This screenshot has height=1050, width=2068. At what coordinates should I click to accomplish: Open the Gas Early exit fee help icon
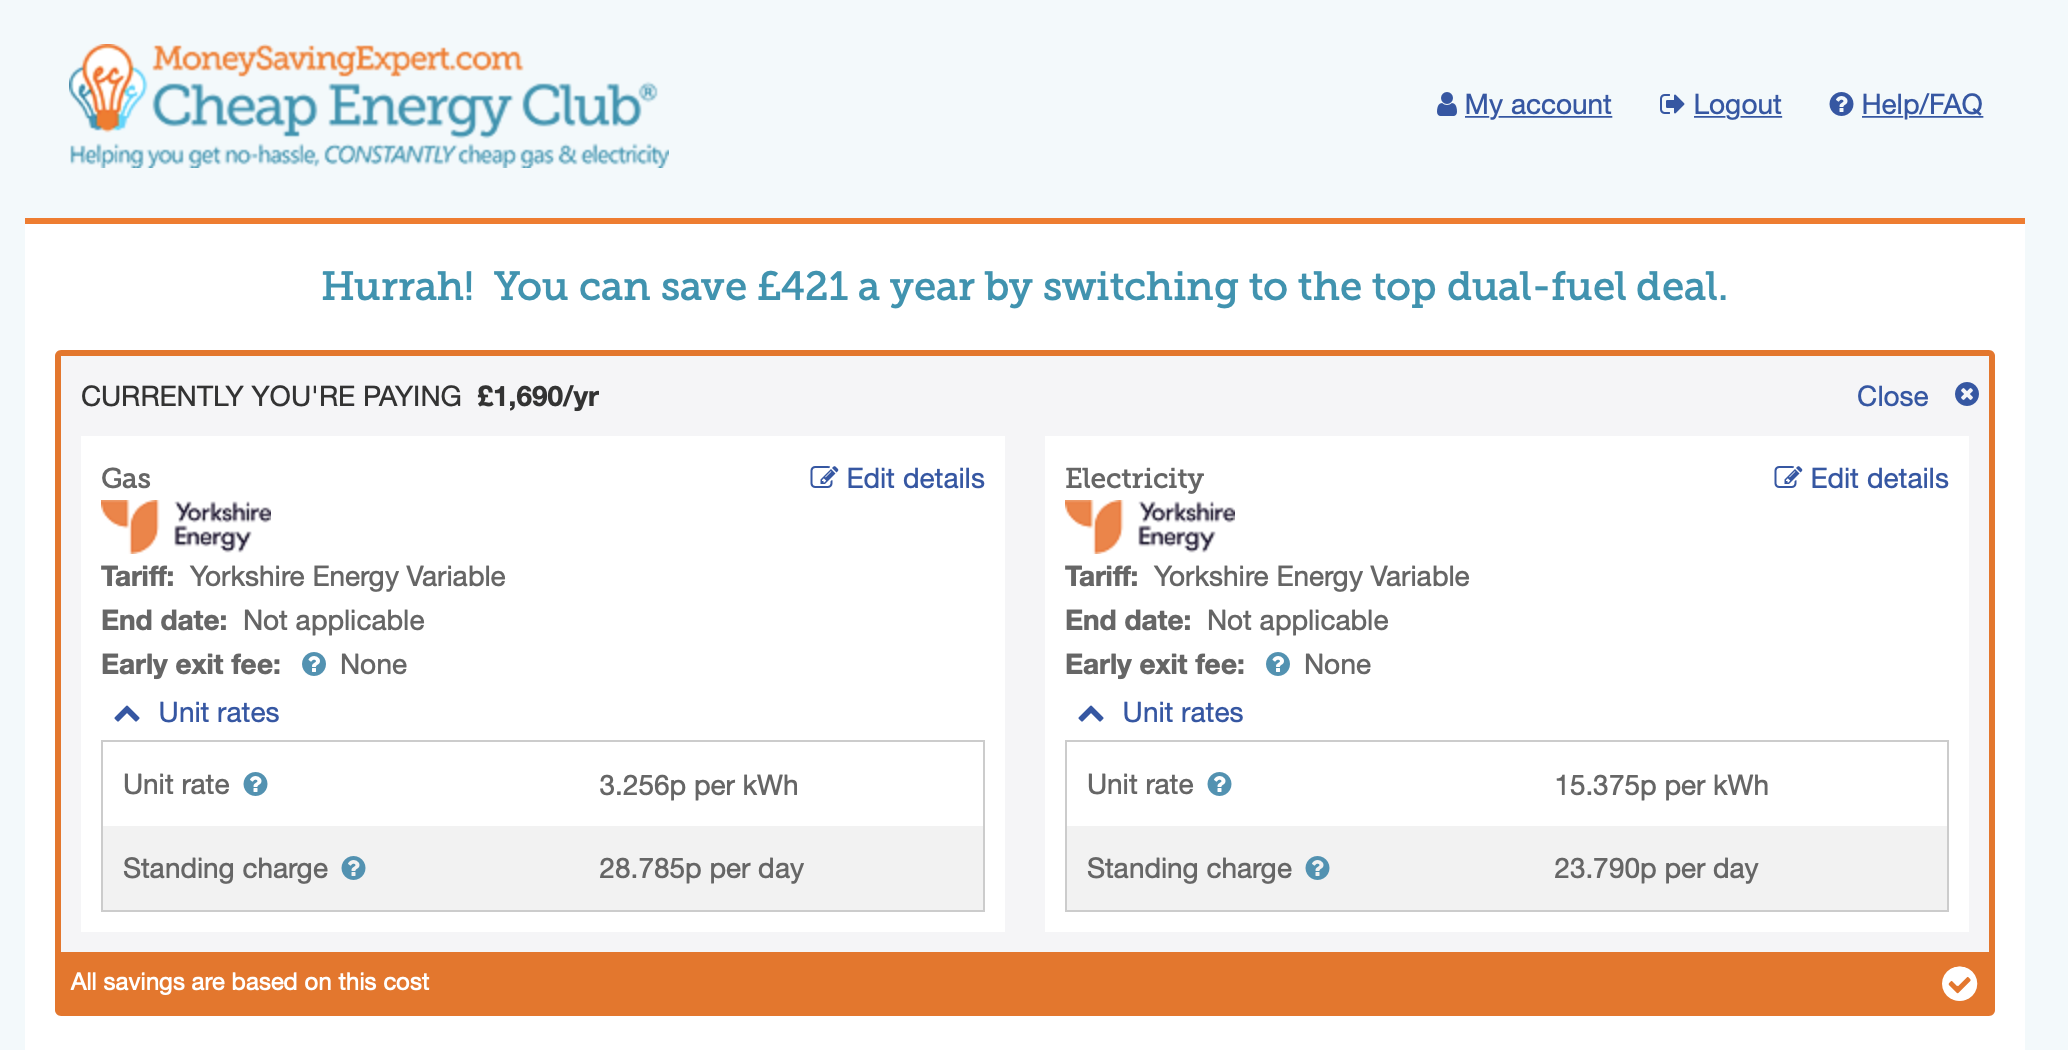(314, 664)
